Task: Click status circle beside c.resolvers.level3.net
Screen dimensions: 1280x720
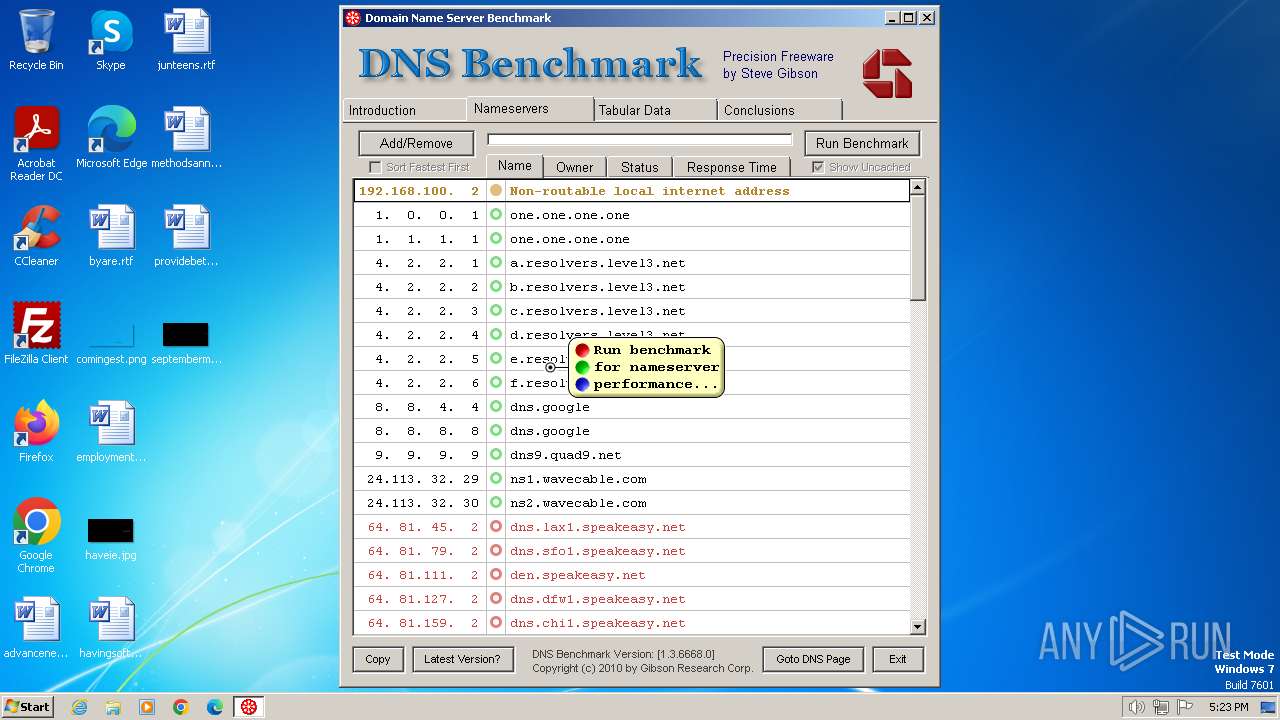Action: tap(496, 311)
